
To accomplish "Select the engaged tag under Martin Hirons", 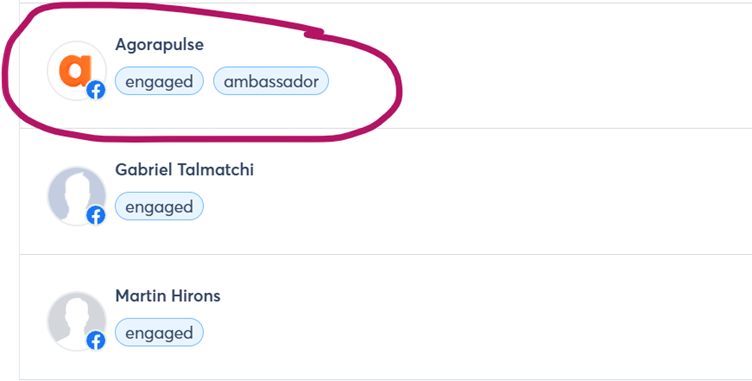I will pyautogui.click(x=159, y=333).
